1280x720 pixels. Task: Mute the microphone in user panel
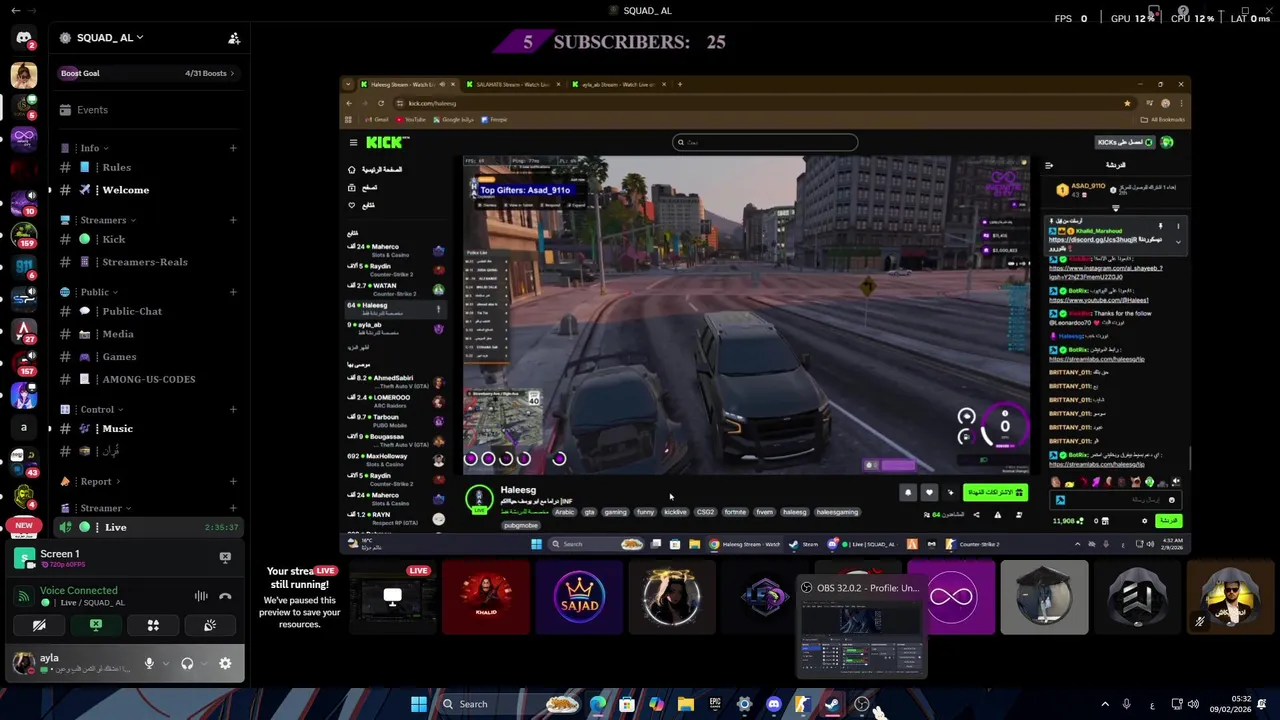click(x=149, y=663)
